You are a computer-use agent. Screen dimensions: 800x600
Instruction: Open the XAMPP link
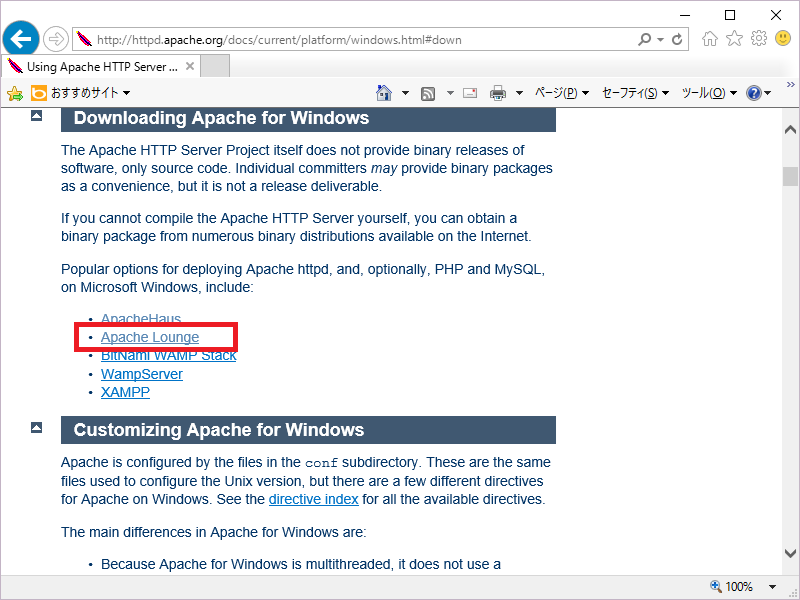(125, 392)
